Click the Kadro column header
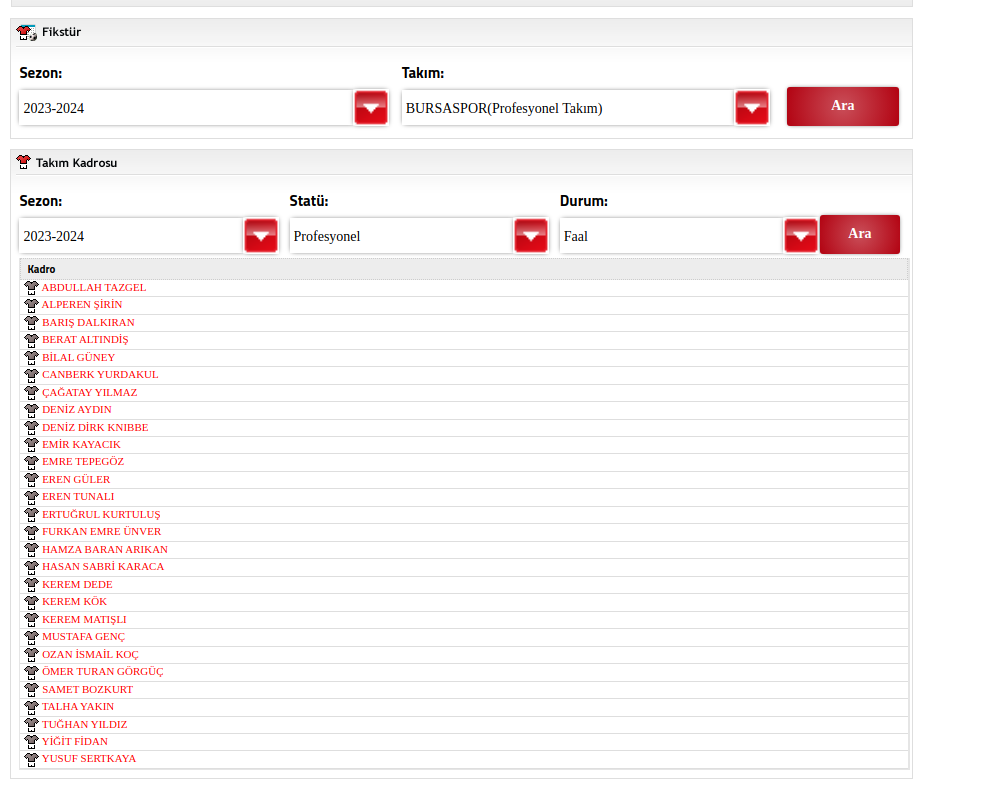The height and width of the screenshot is (787, 986). (x=42, y=269)
